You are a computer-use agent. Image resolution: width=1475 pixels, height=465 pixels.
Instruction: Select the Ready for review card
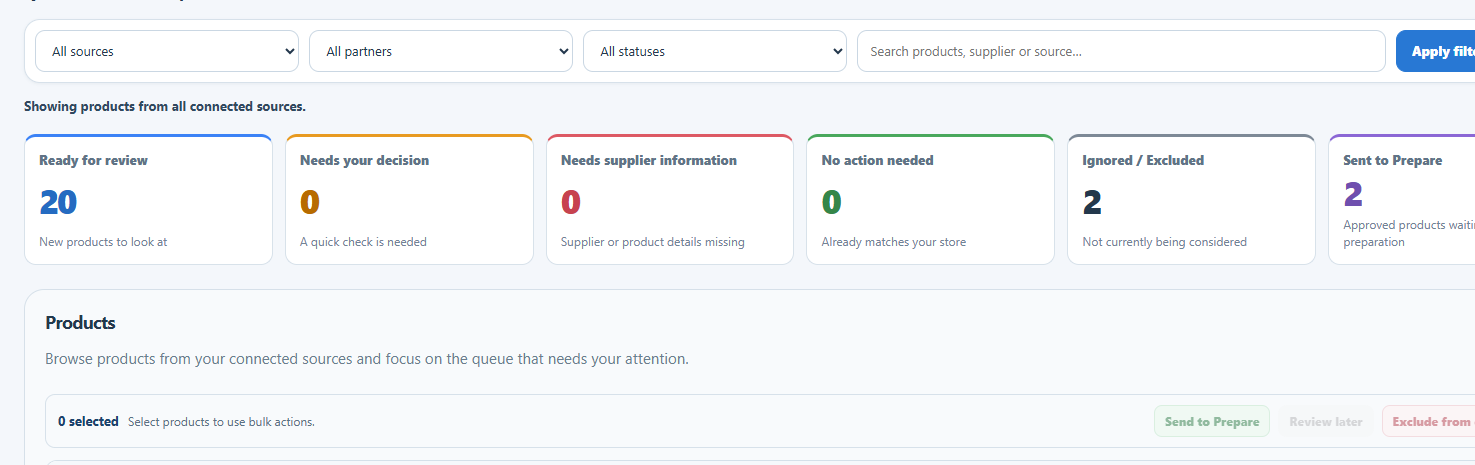pos(148,200)
